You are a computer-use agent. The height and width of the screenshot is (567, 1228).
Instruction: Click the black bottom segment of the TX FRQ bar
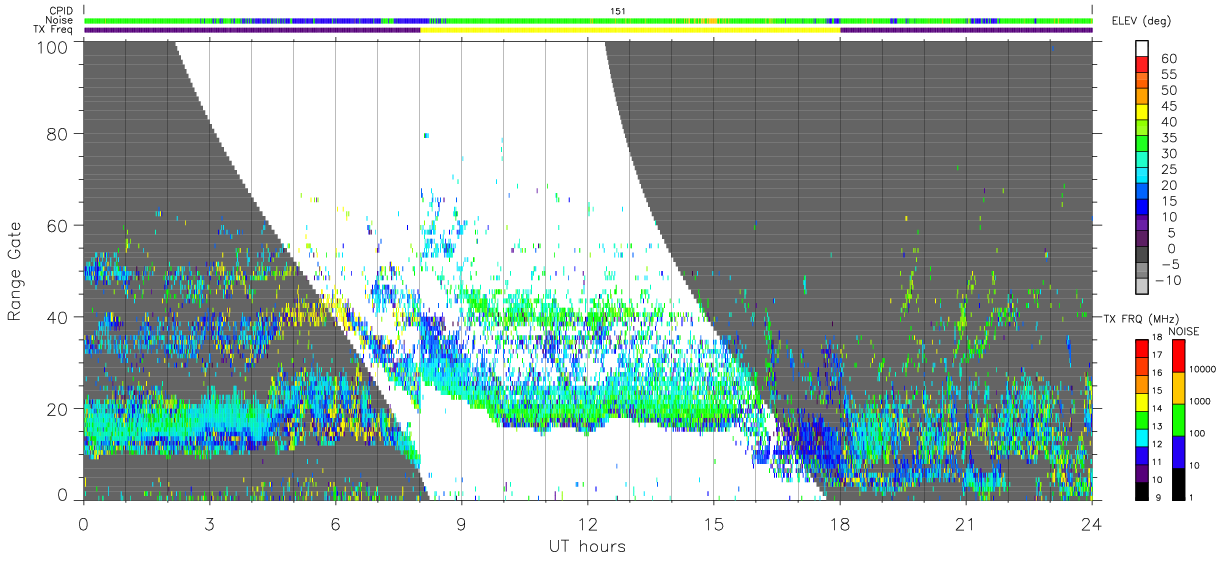pyautogui.click(x=1143, y=492)
